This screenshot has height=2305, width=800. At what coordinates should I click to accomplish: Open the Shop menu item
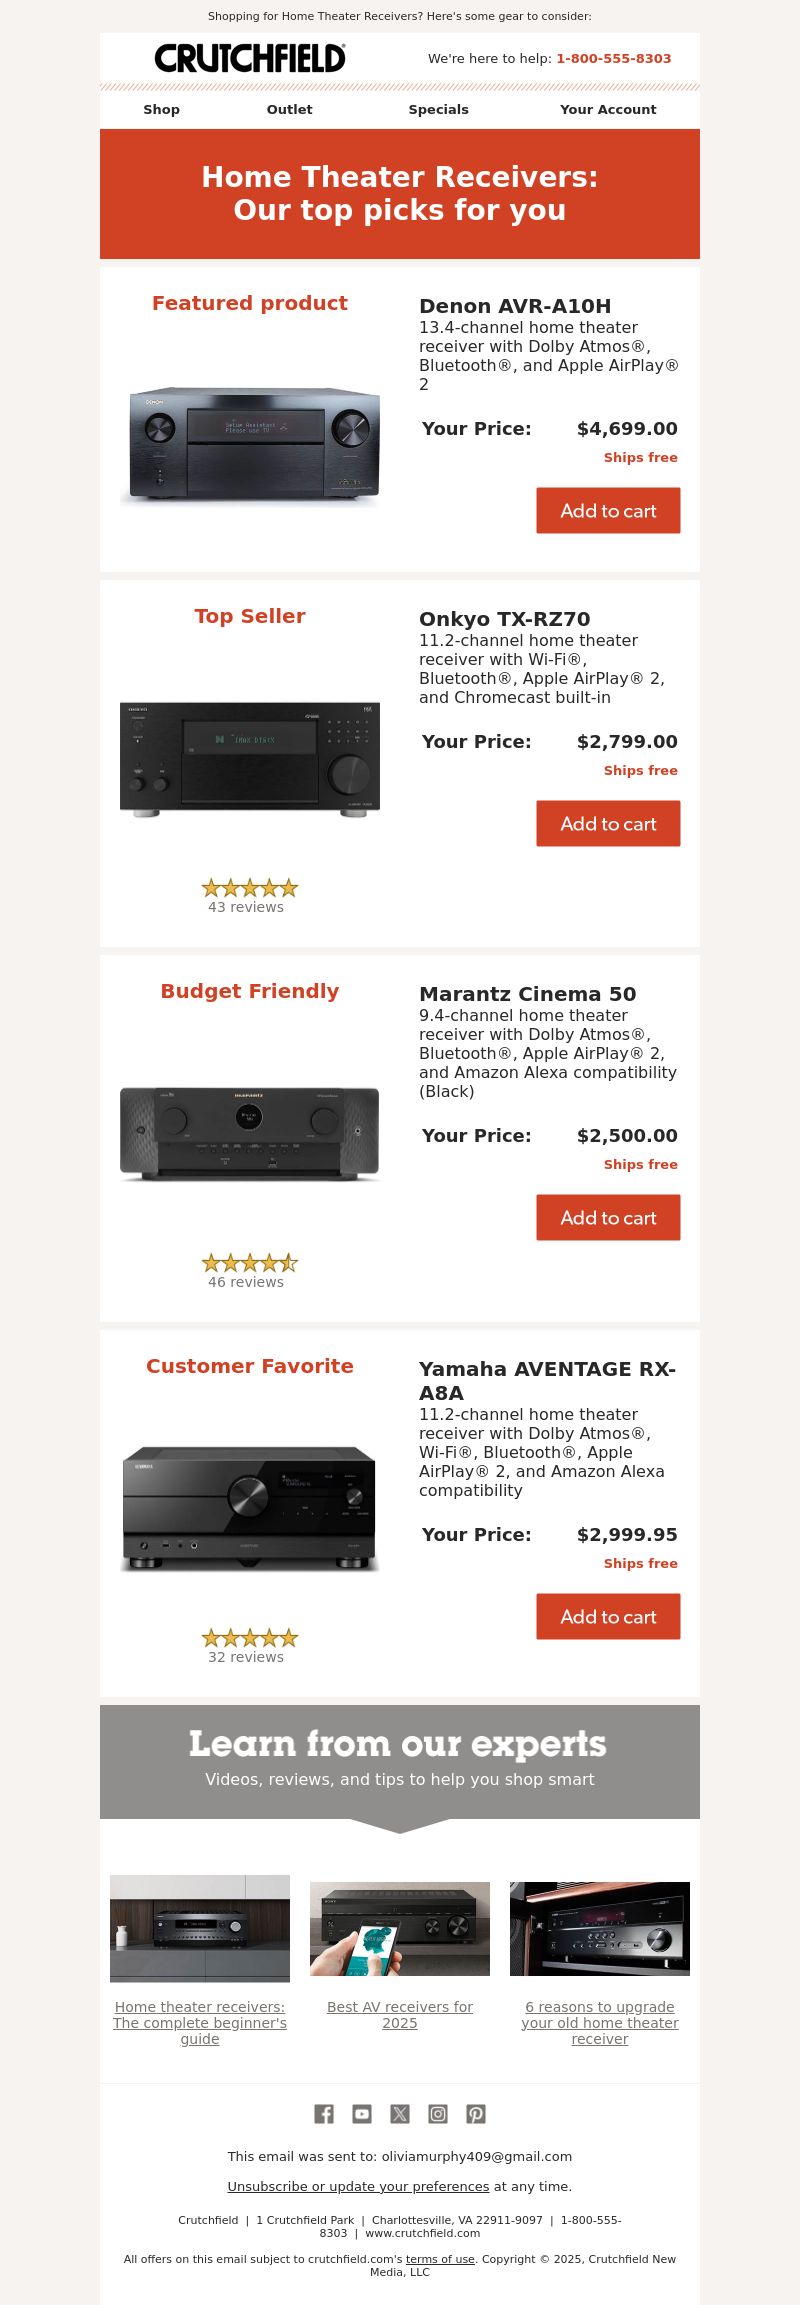pos(162,110)
